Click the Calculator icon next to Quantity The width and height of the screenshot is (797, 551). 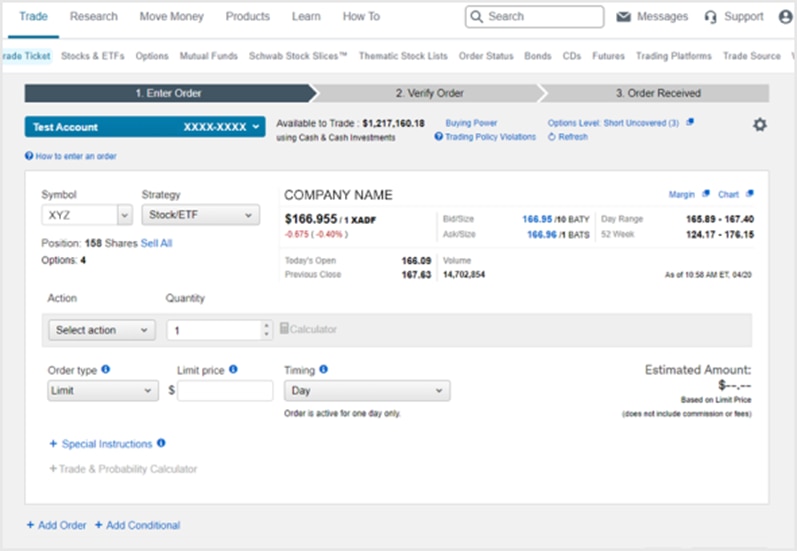[x=285, y=329]
